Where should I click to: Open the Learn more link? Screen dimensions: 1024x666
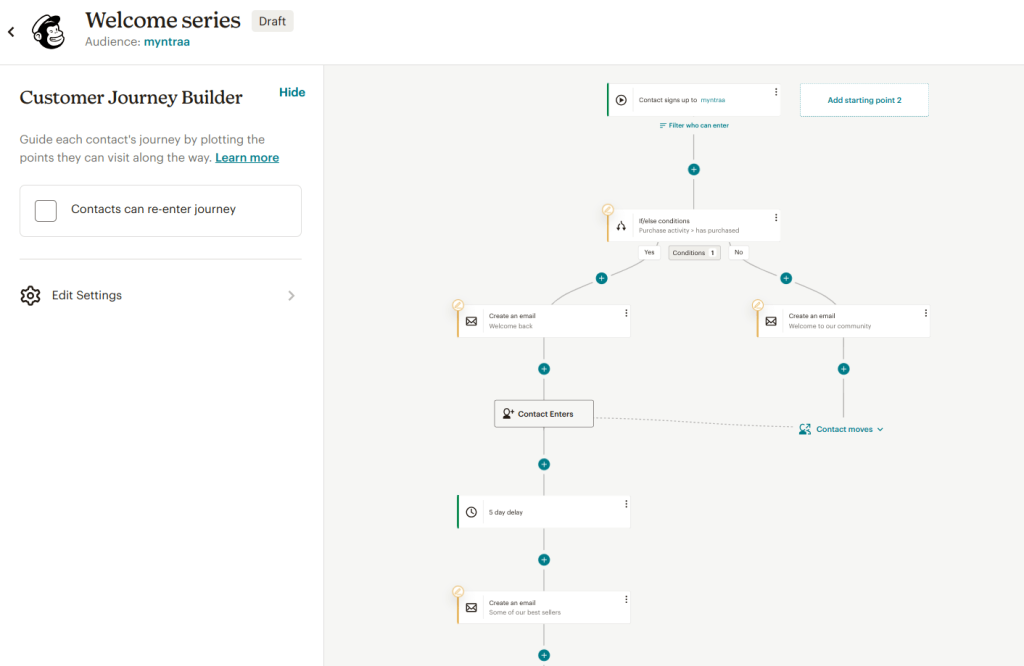click(247, 157)
